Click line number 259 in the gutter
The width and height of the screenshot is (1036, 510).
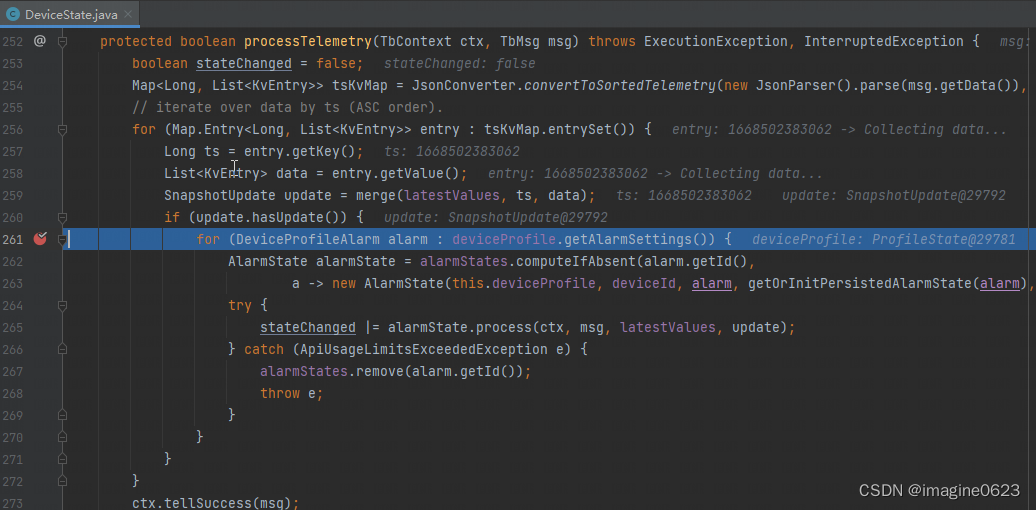point(13,196)
